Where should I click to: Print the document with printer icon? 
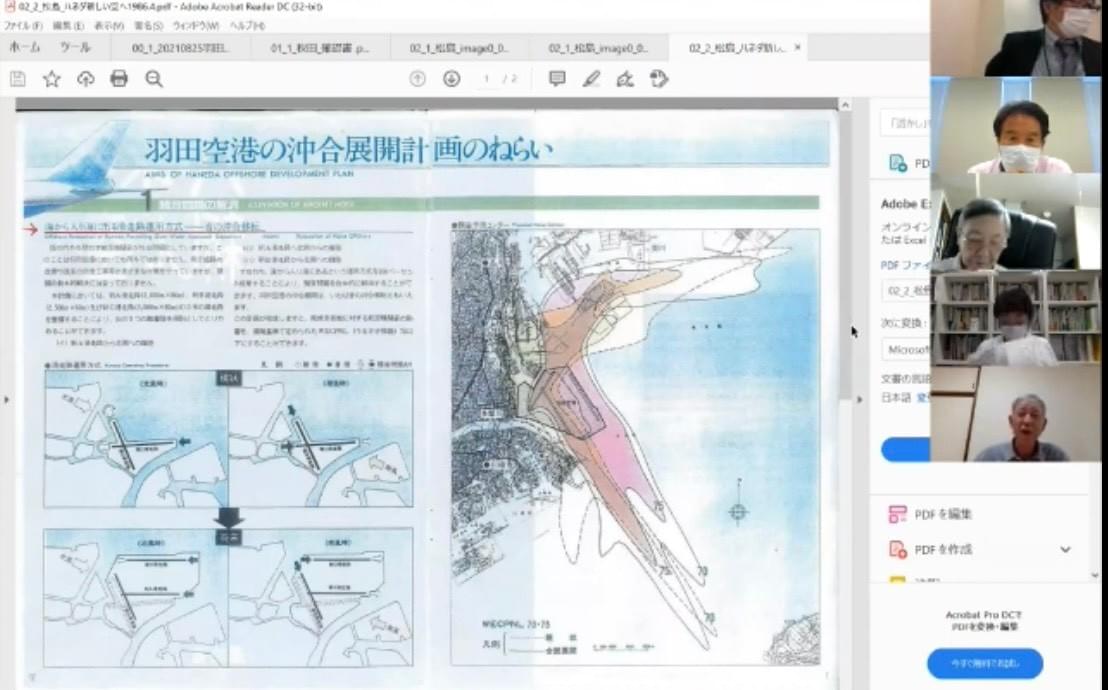pos(119,79)
